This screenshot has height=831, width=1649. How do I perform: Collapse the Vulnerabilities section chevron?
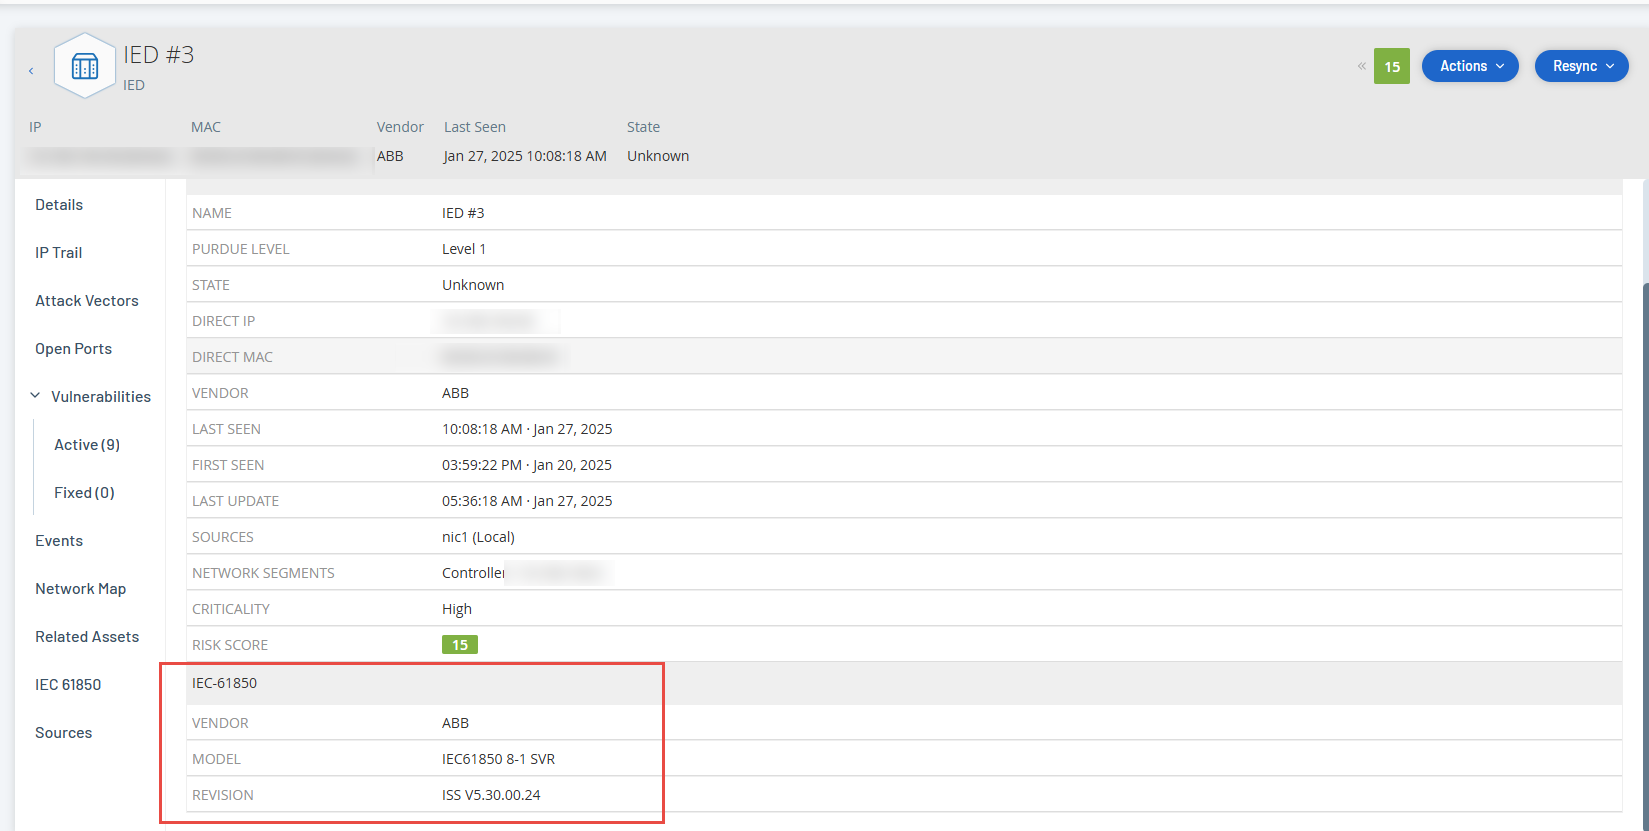tap(35, 396)
